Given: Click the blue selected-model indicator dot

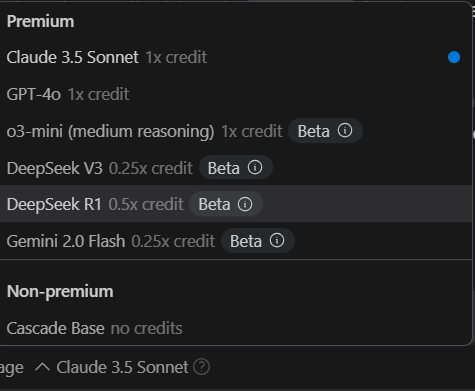Looking at the screenshot, I should click(x=454, y=57).
